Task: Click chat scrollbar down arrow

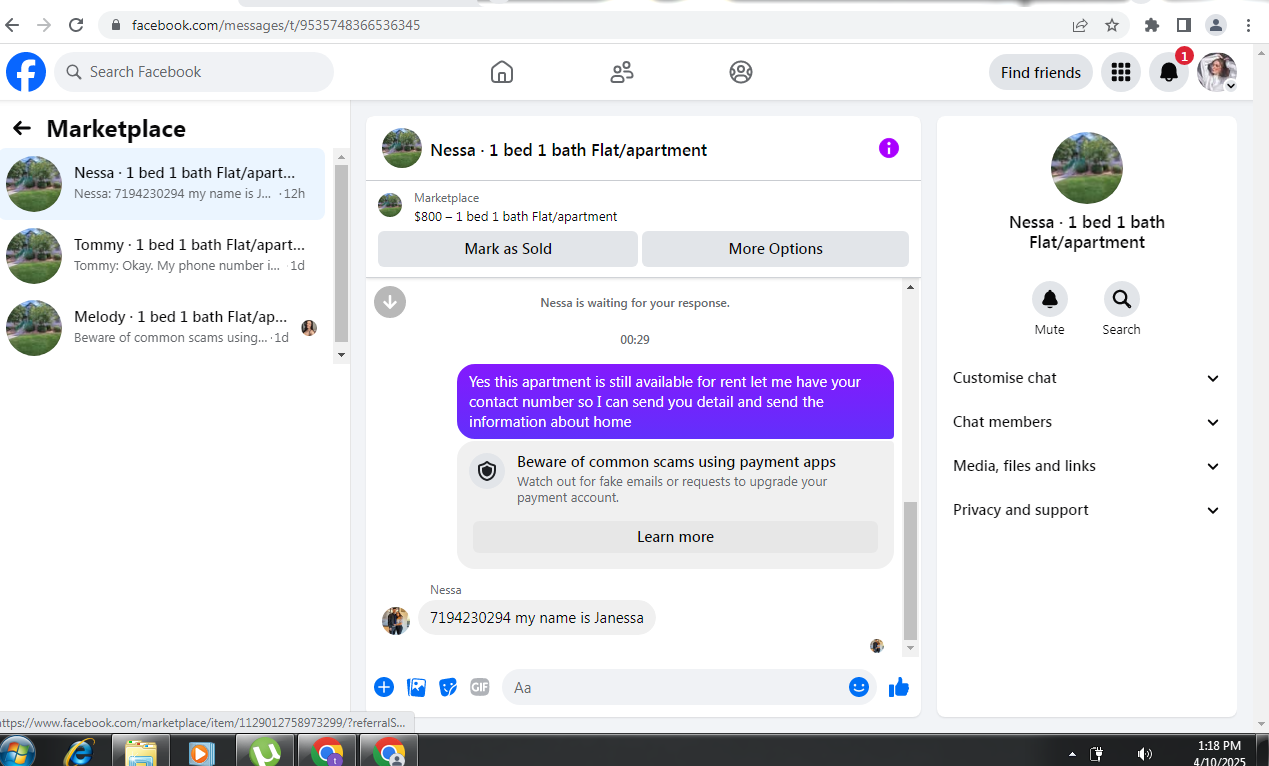Action: pyautogui.click(x=910, y=649)
